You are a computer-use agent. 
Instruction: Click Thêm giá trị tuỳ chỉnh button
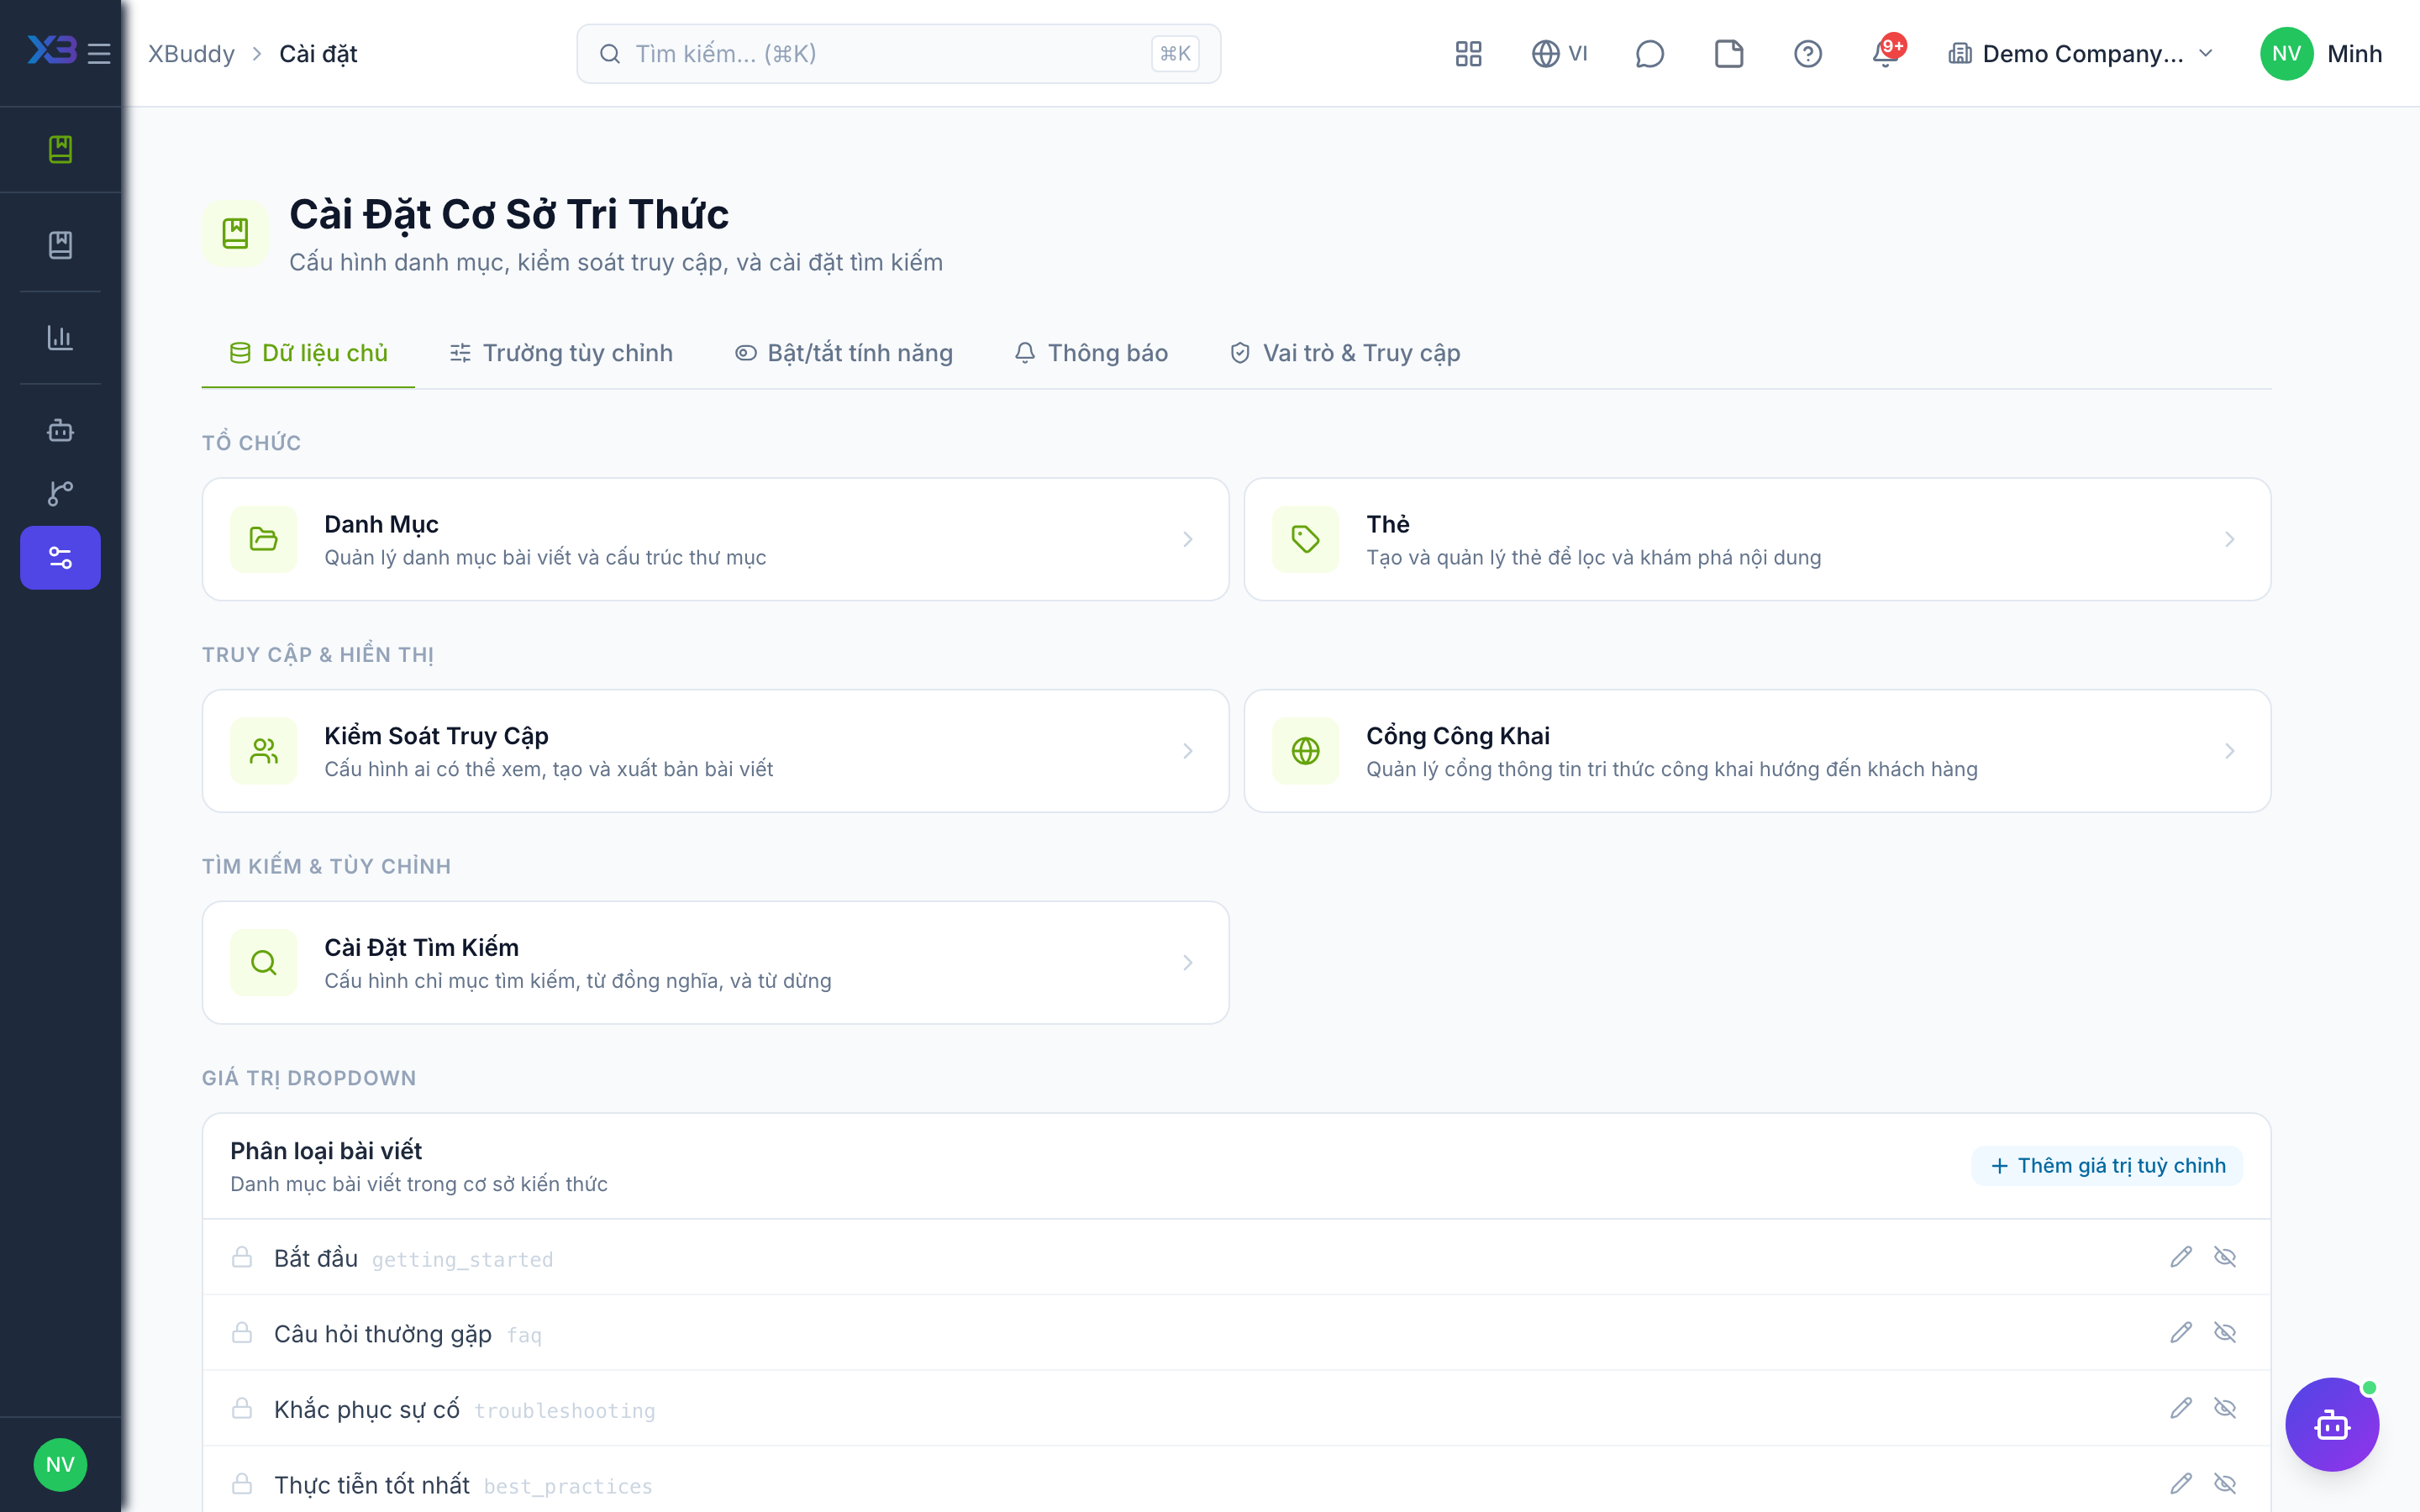2107,1166
